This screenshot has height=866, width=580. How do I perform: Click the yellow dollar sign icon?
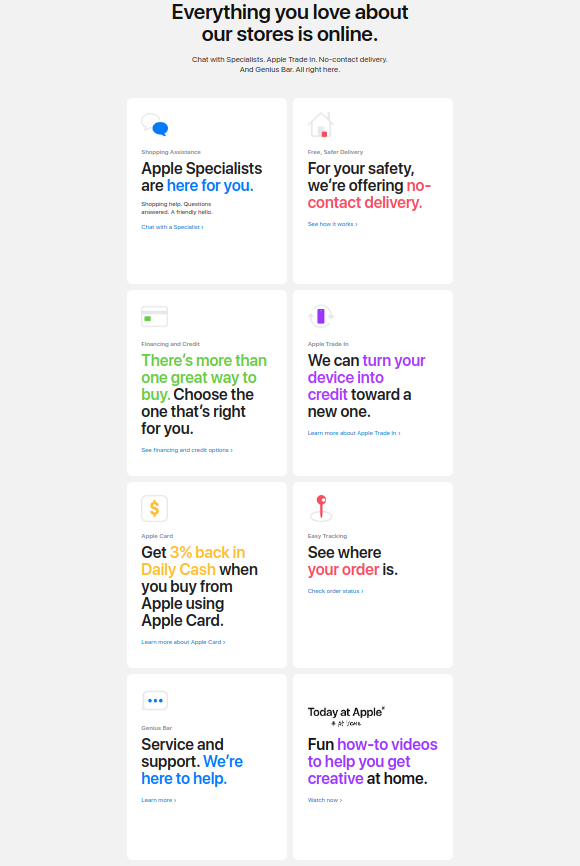pyautogui.click(x=155, y=508)
